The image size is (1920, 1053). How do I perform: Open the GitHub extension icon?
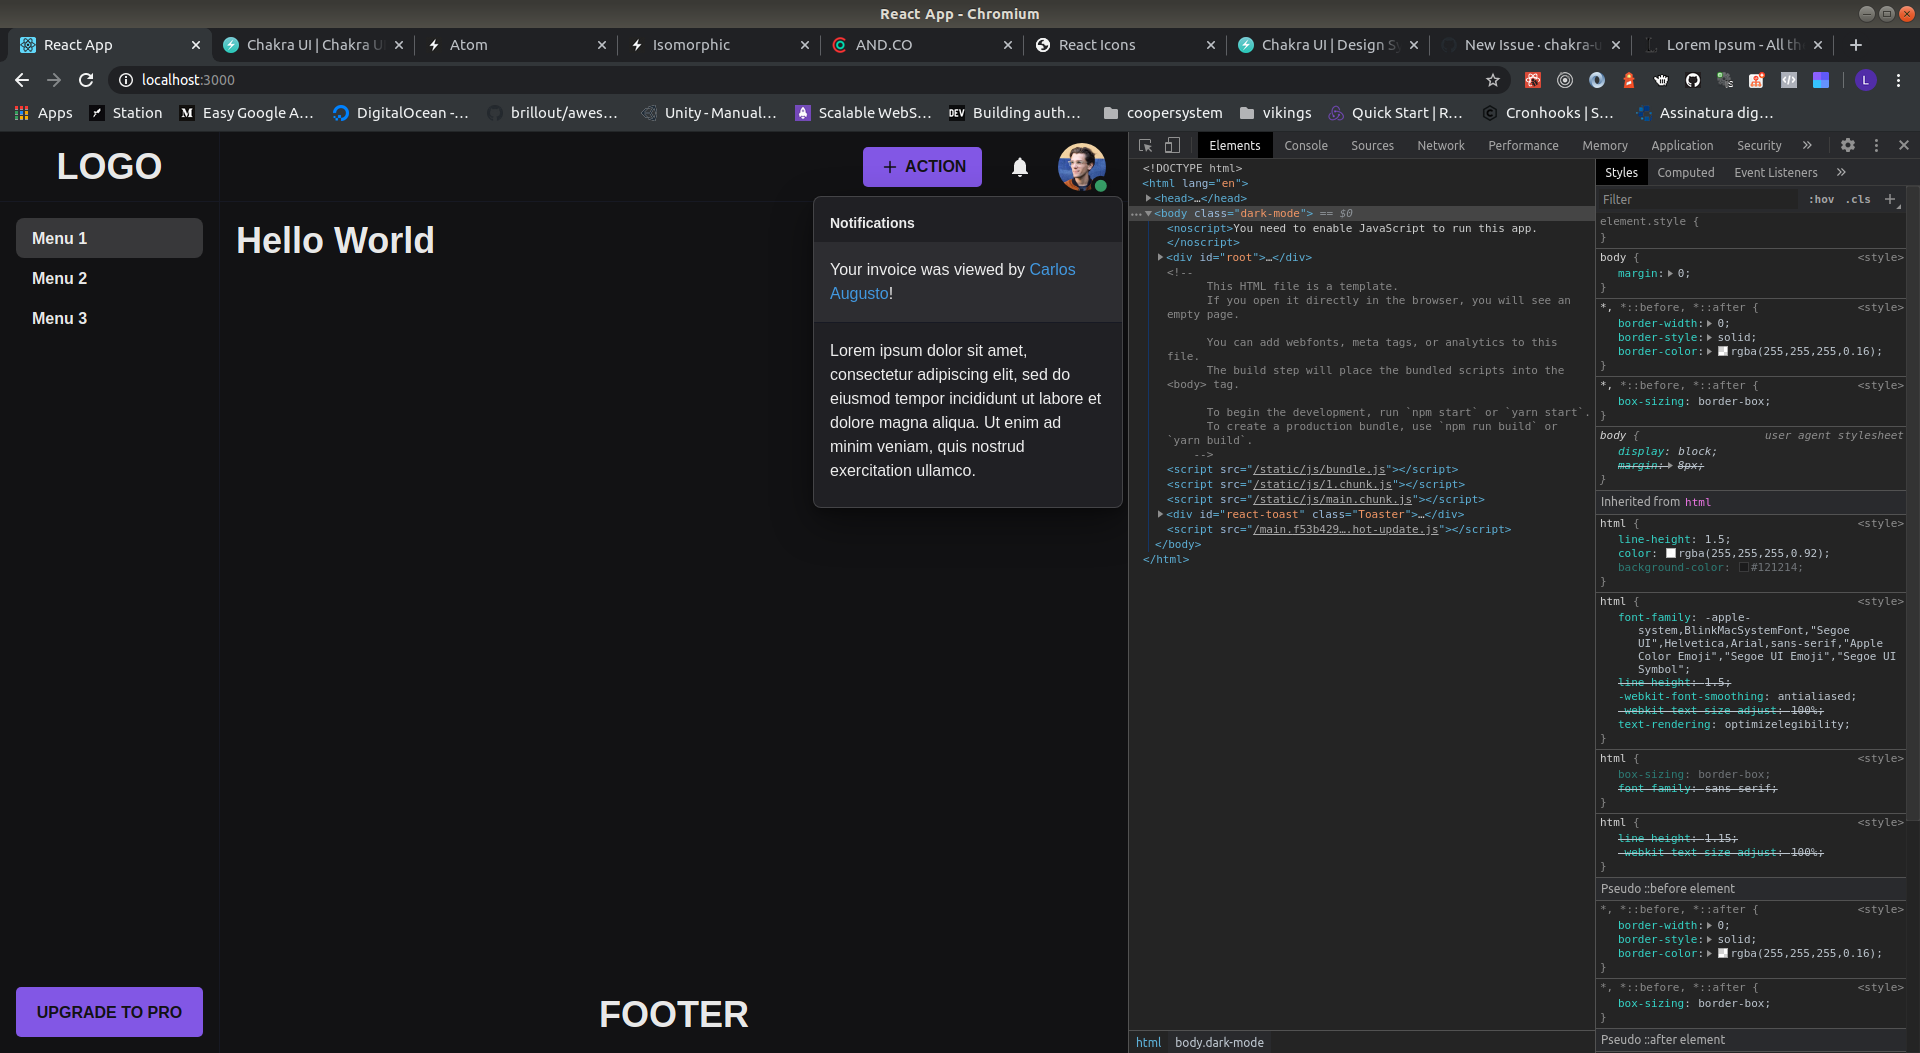(x=1693, y=80)
